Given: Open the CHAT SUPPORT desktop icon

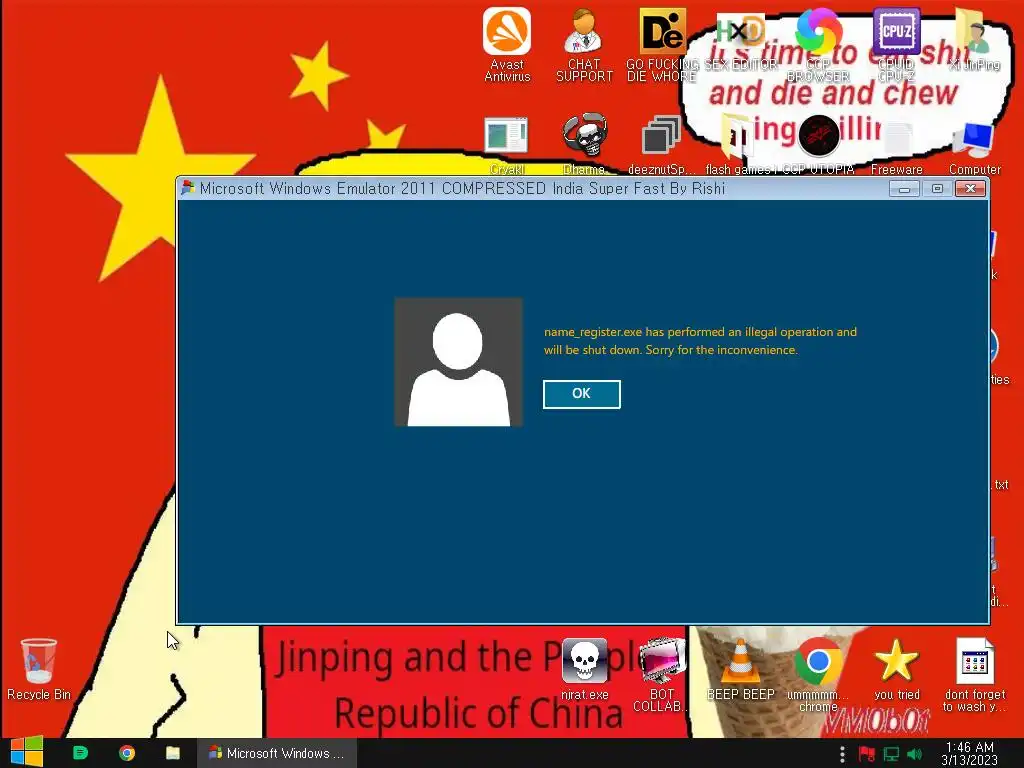Looking at the screenshot, I should click(x=584, y=44).
